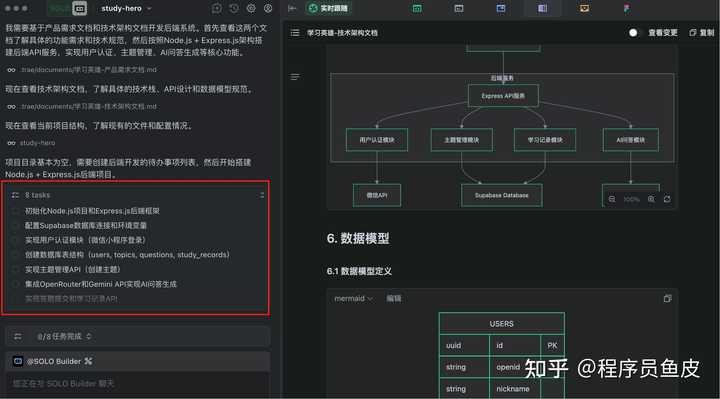This screenshot has width=720, height=399.
Task: Select the 主题管理模块 diagram node
Action: click(461, 140)
